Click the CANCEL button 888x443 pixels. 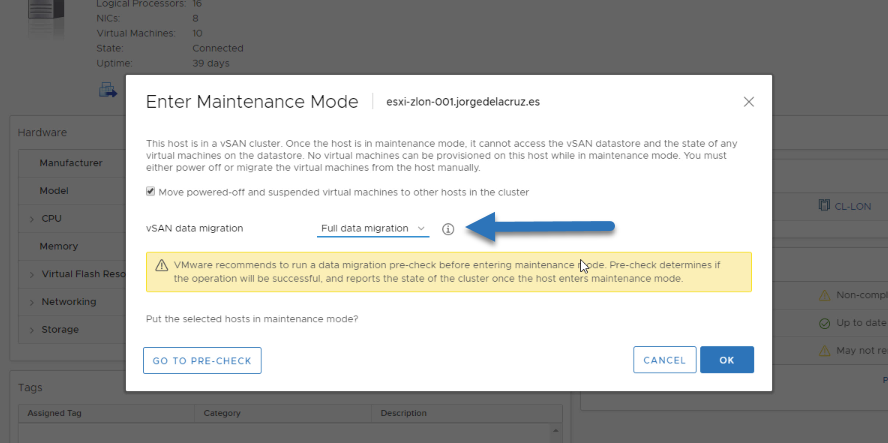coord(664,360)
